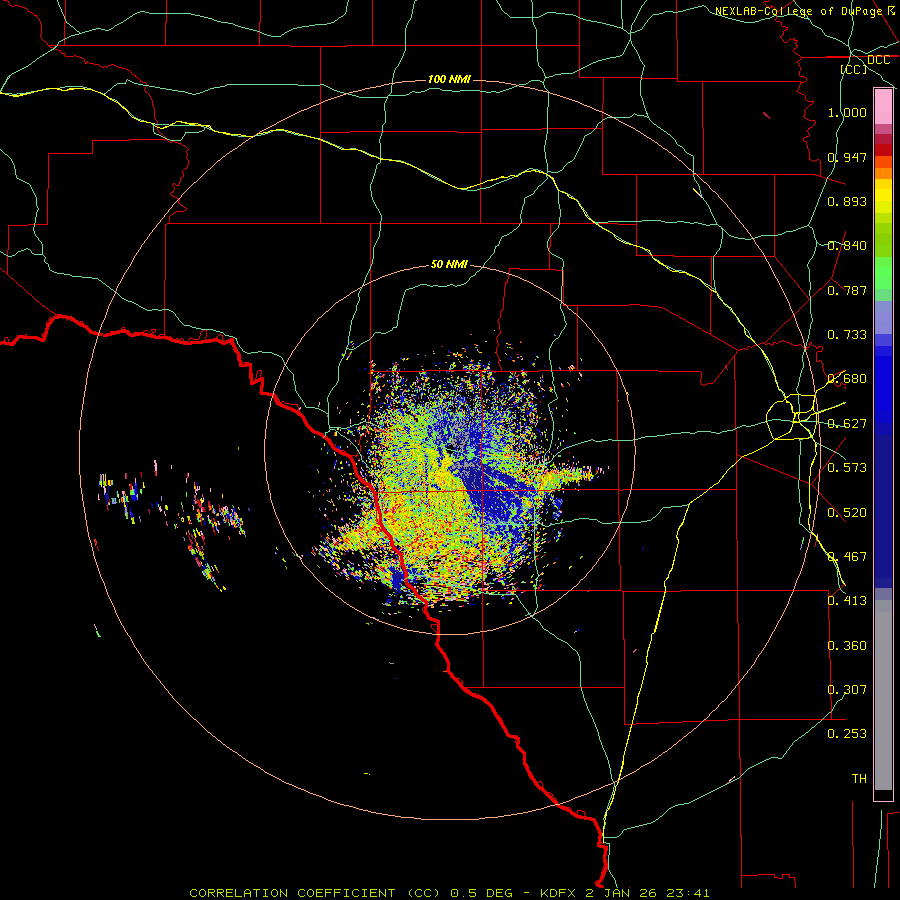Screen dimensions: 900x900
Task: Click the 1.000 value on color scale
Action: coord(847,112)
